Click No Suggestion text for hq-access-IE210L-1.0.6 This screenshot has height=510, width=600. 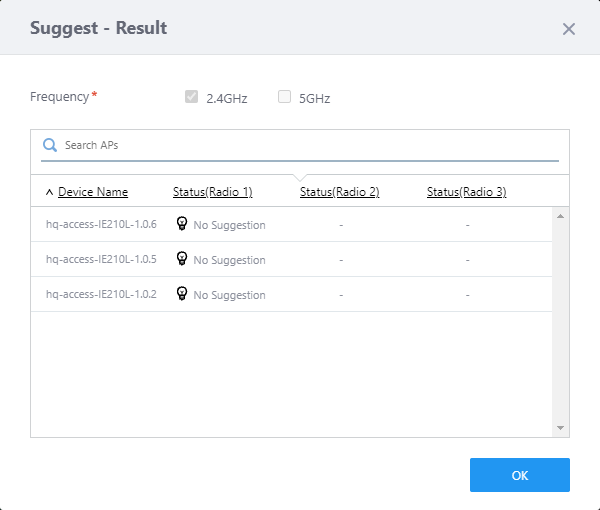point(229,225)
